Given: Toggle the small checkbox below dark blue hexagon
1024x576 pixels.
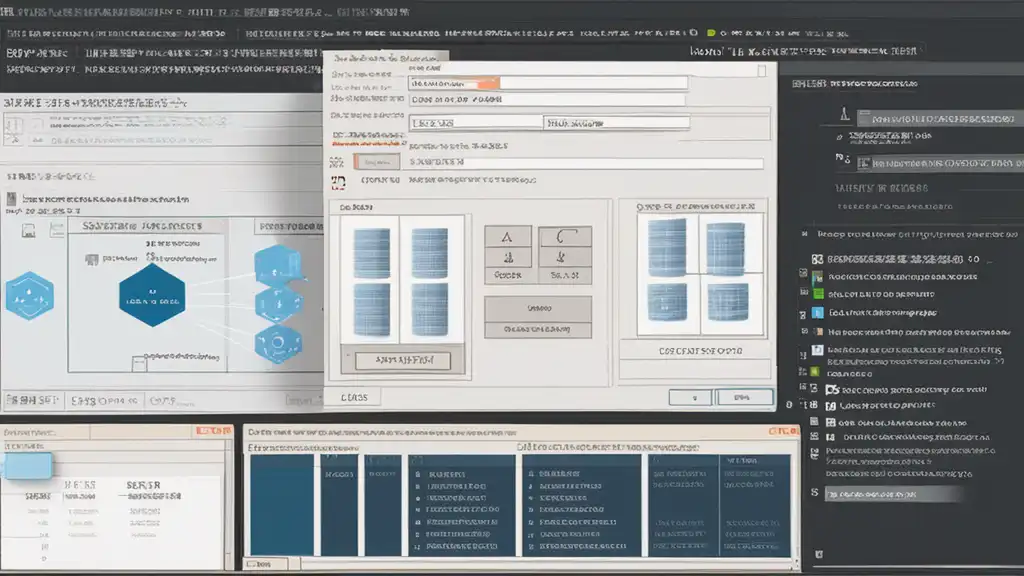Looking at the screenshot, I should coord(139,365).
